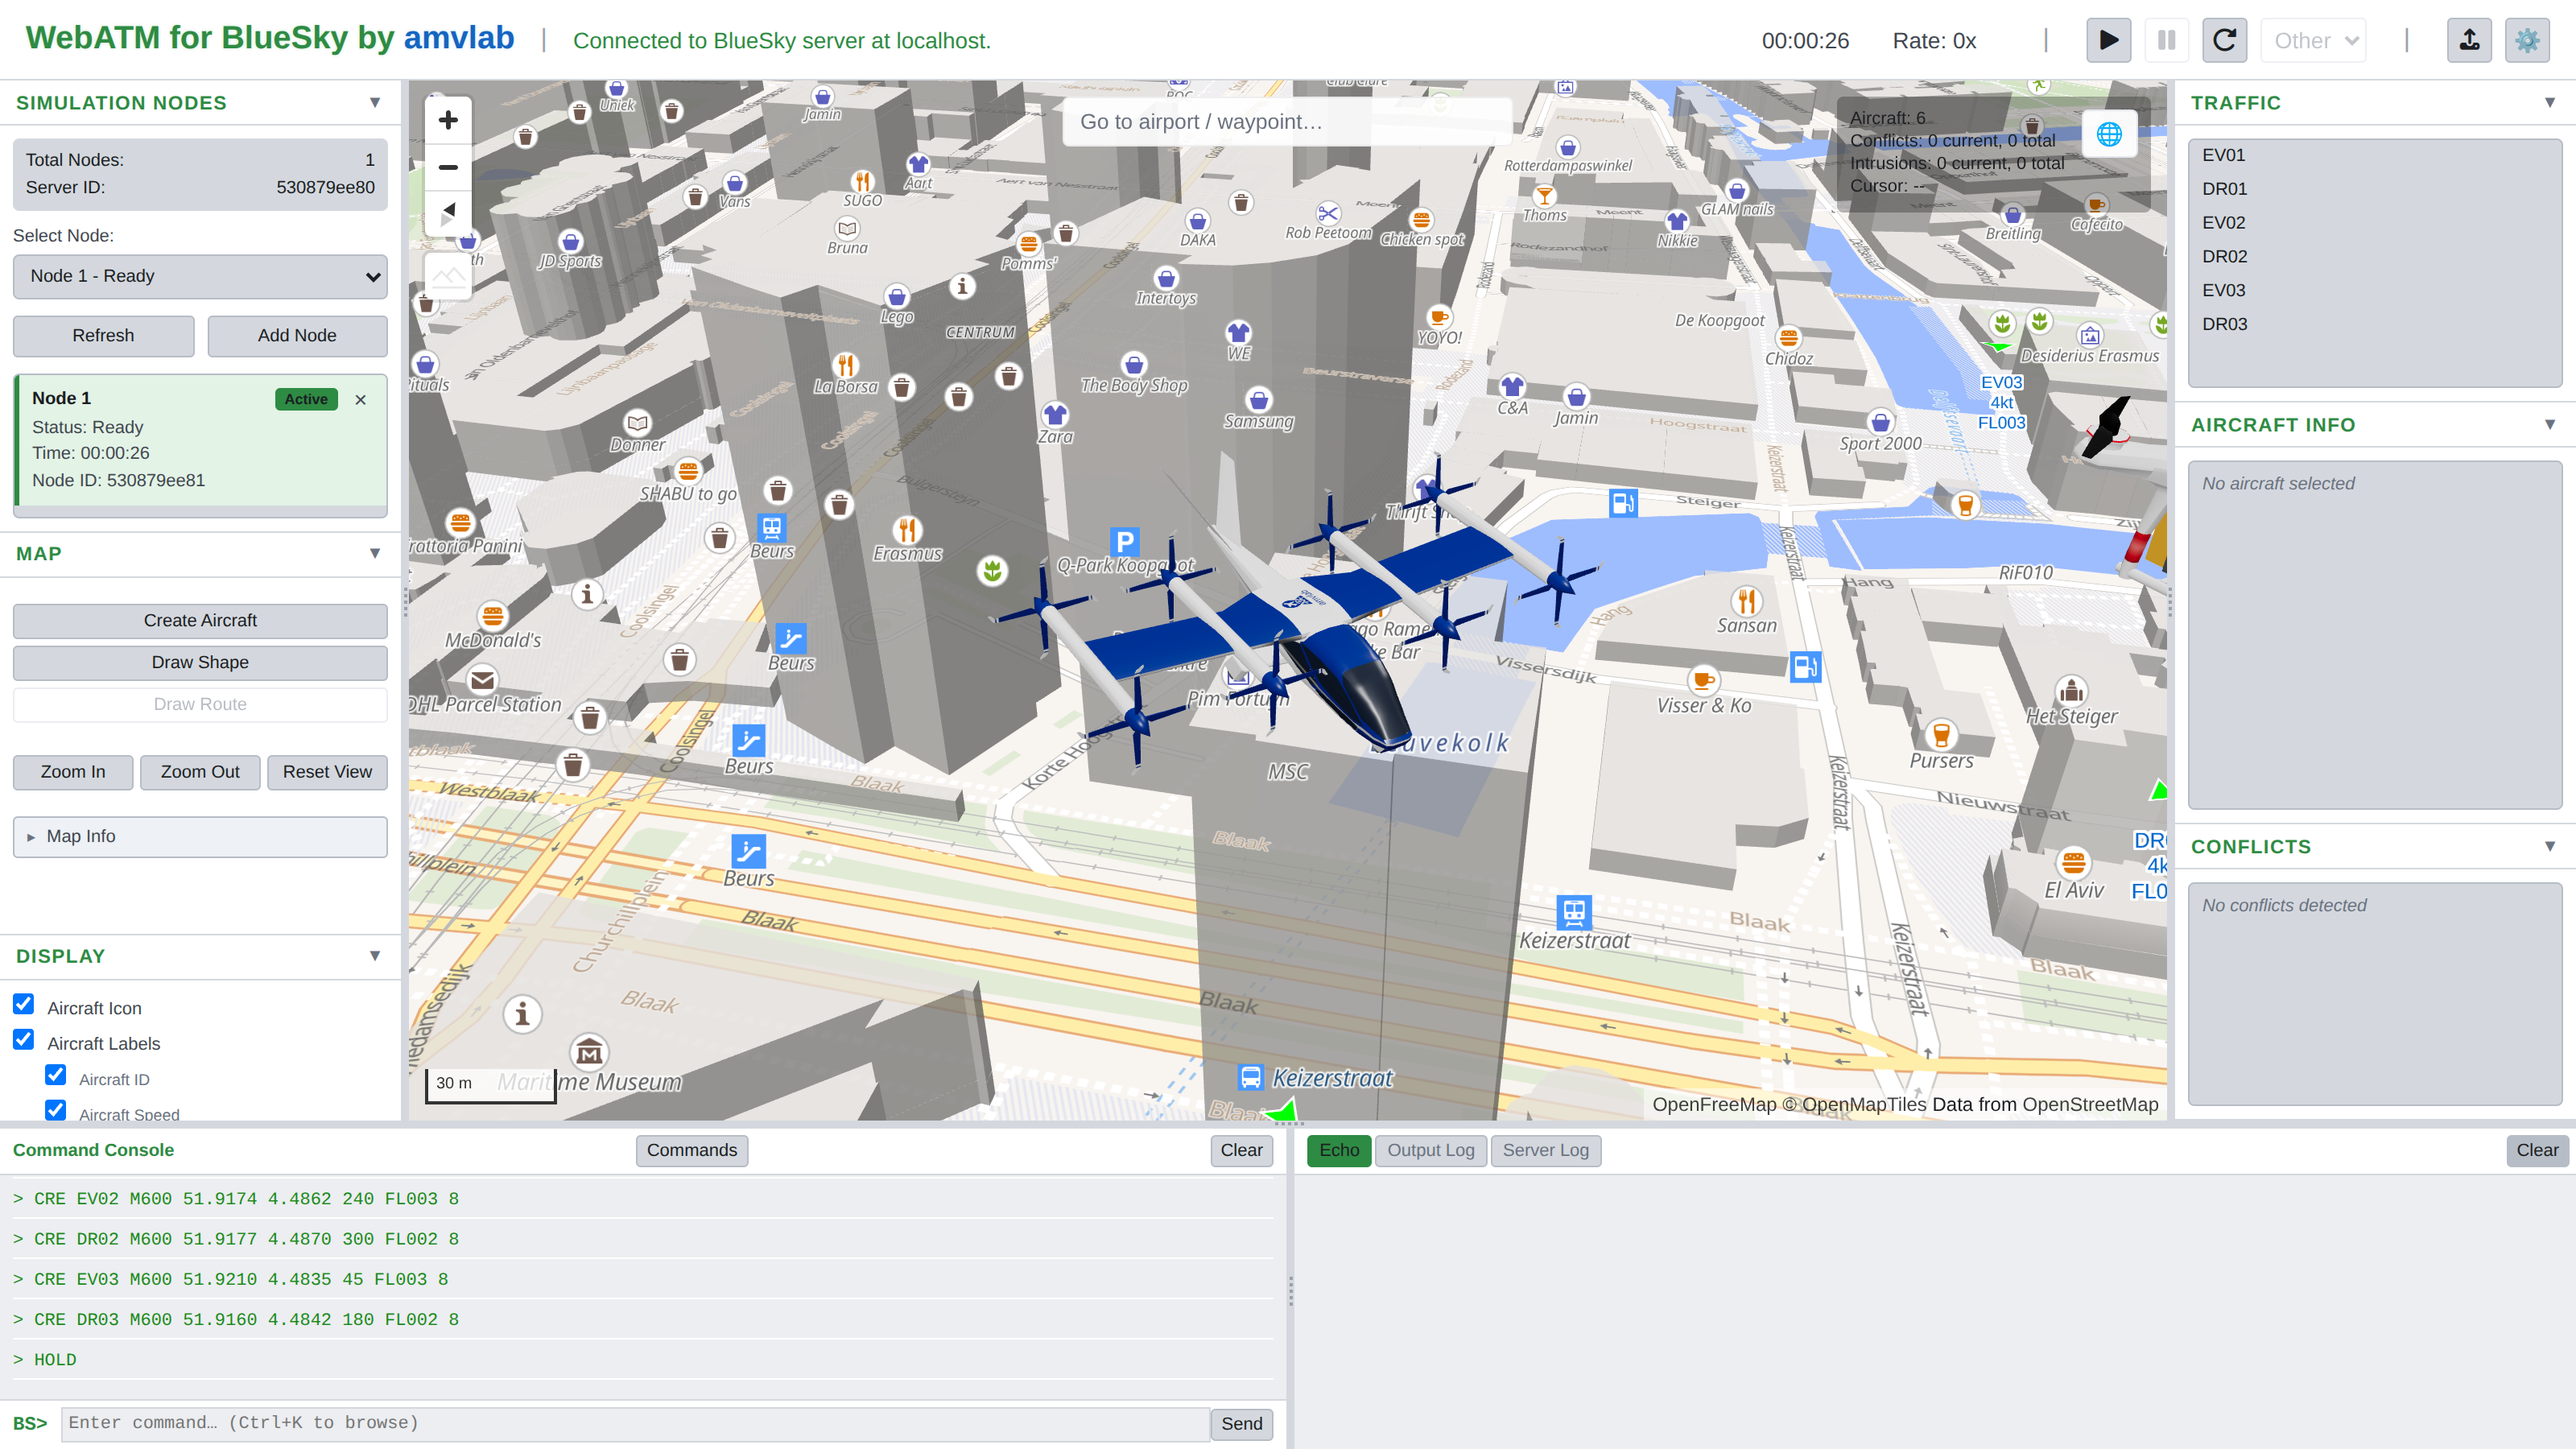Close the Node 1 card with X
This screenshot has height=1449, width=2576.
pos(361,399)
